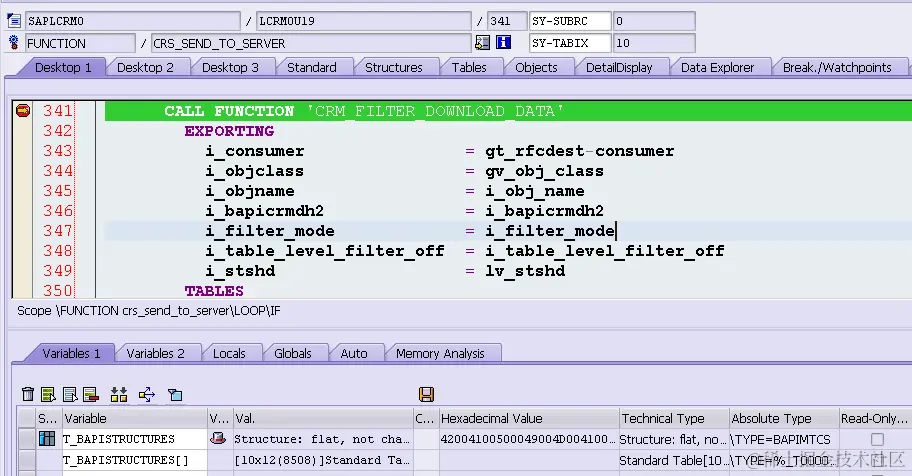Click the table symbol icon of T_BAPISTRUCTURES row

tap(47, 439)
